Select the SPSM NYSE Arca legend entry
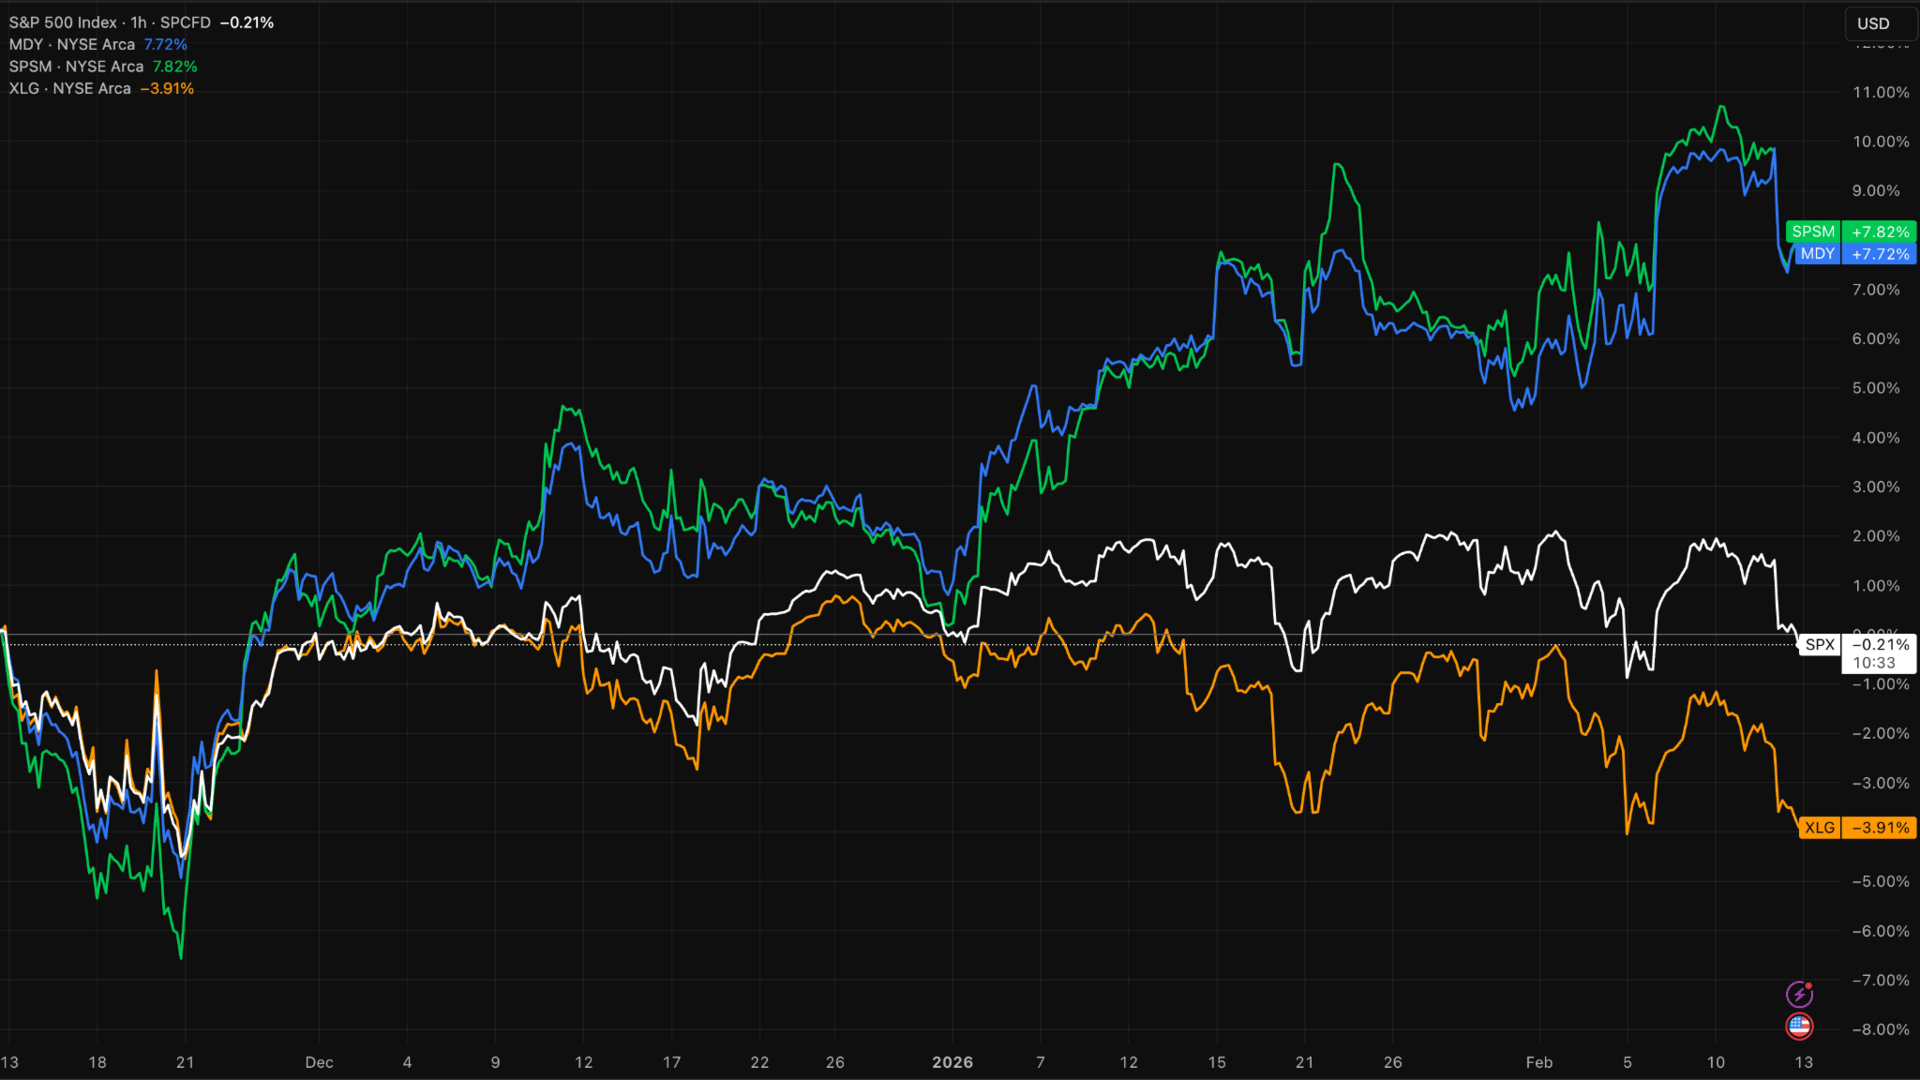Screen dimensions: 1920x1080 [76, 66]
